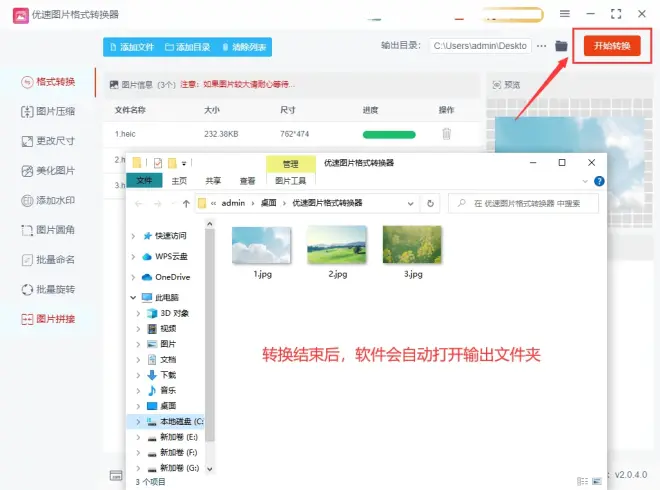Open output folder icon next to path
This screenshot has height=490, width=660.
[561, 45]
